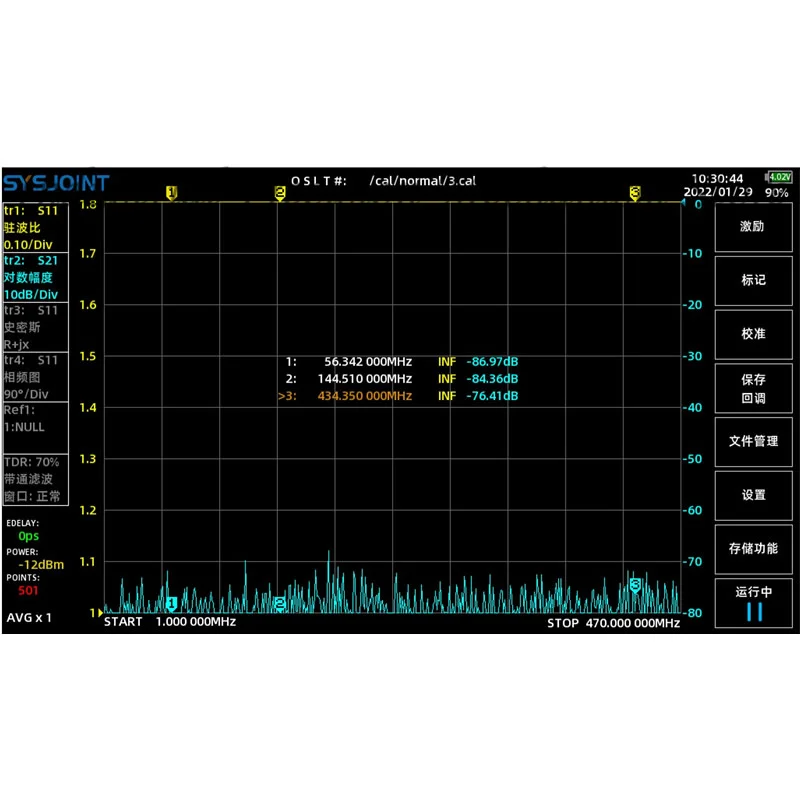Select cyan marker 2 on S21 trace

(280, 604)
